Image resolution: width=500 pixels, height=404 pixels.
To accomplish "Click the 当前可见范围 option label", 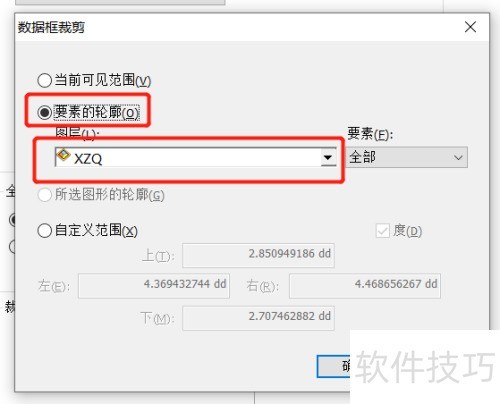I will click(103, 80).
